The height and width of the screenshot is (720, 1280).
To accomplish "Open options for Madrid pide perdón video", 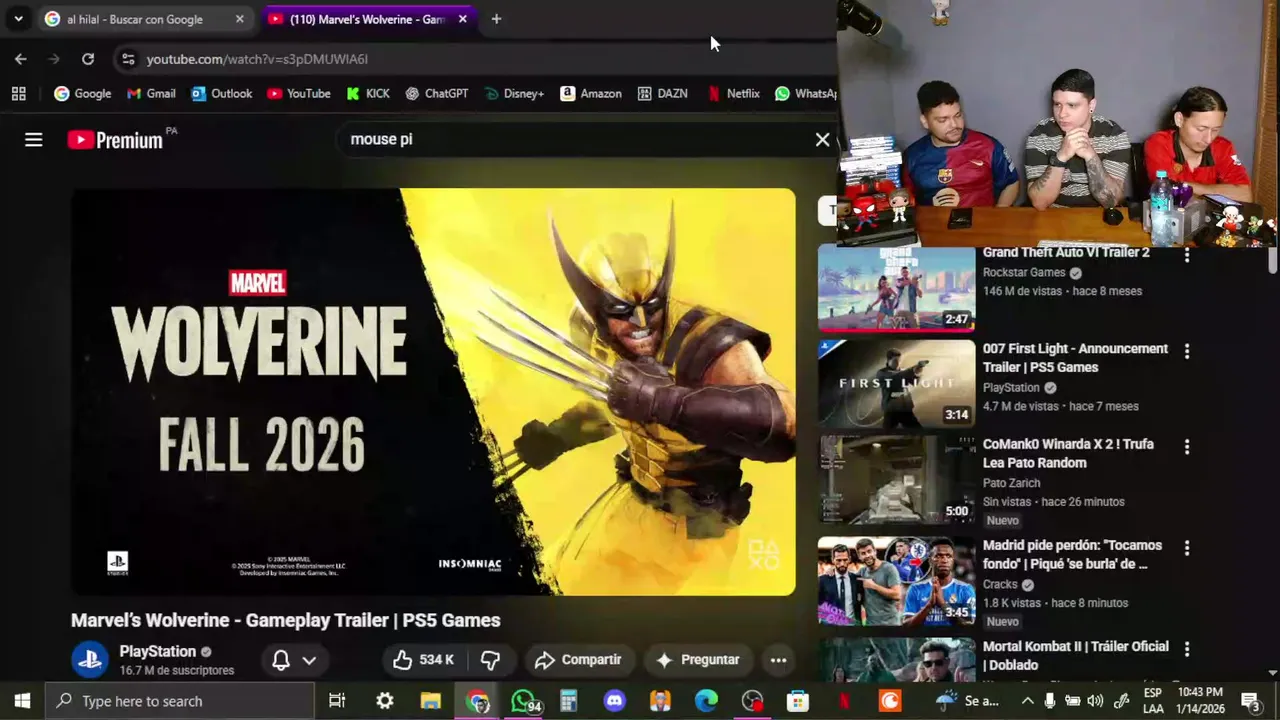I will (1187, 548).
